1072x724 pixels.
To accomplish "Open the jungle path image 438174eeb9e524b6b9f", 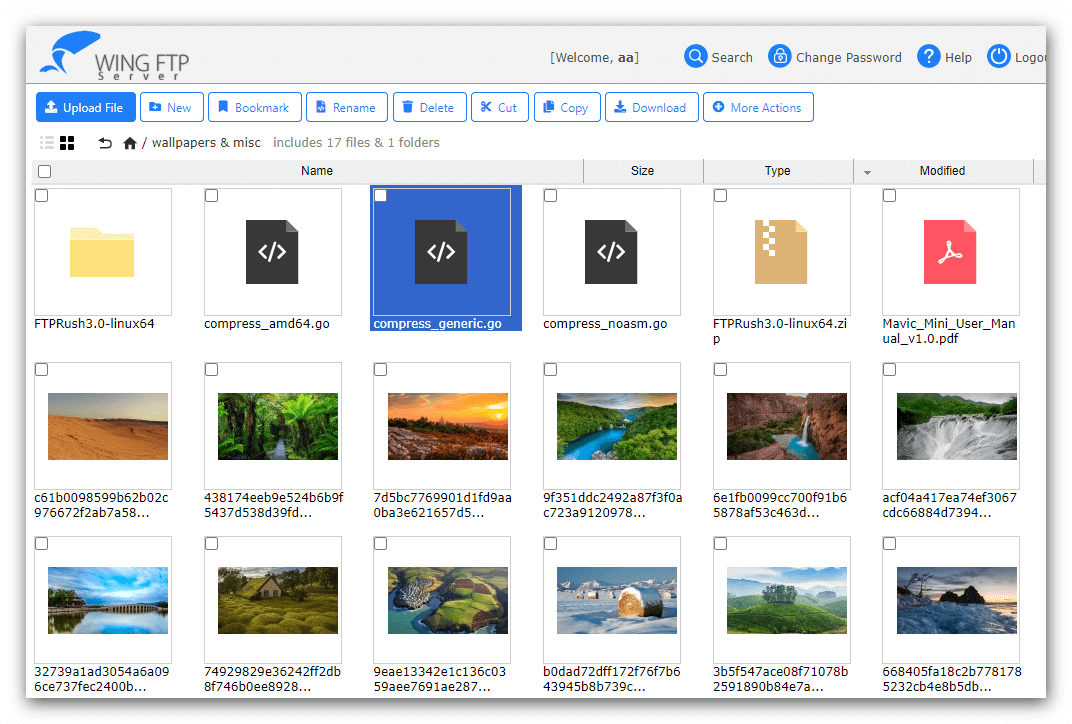I will pos(278,426).
